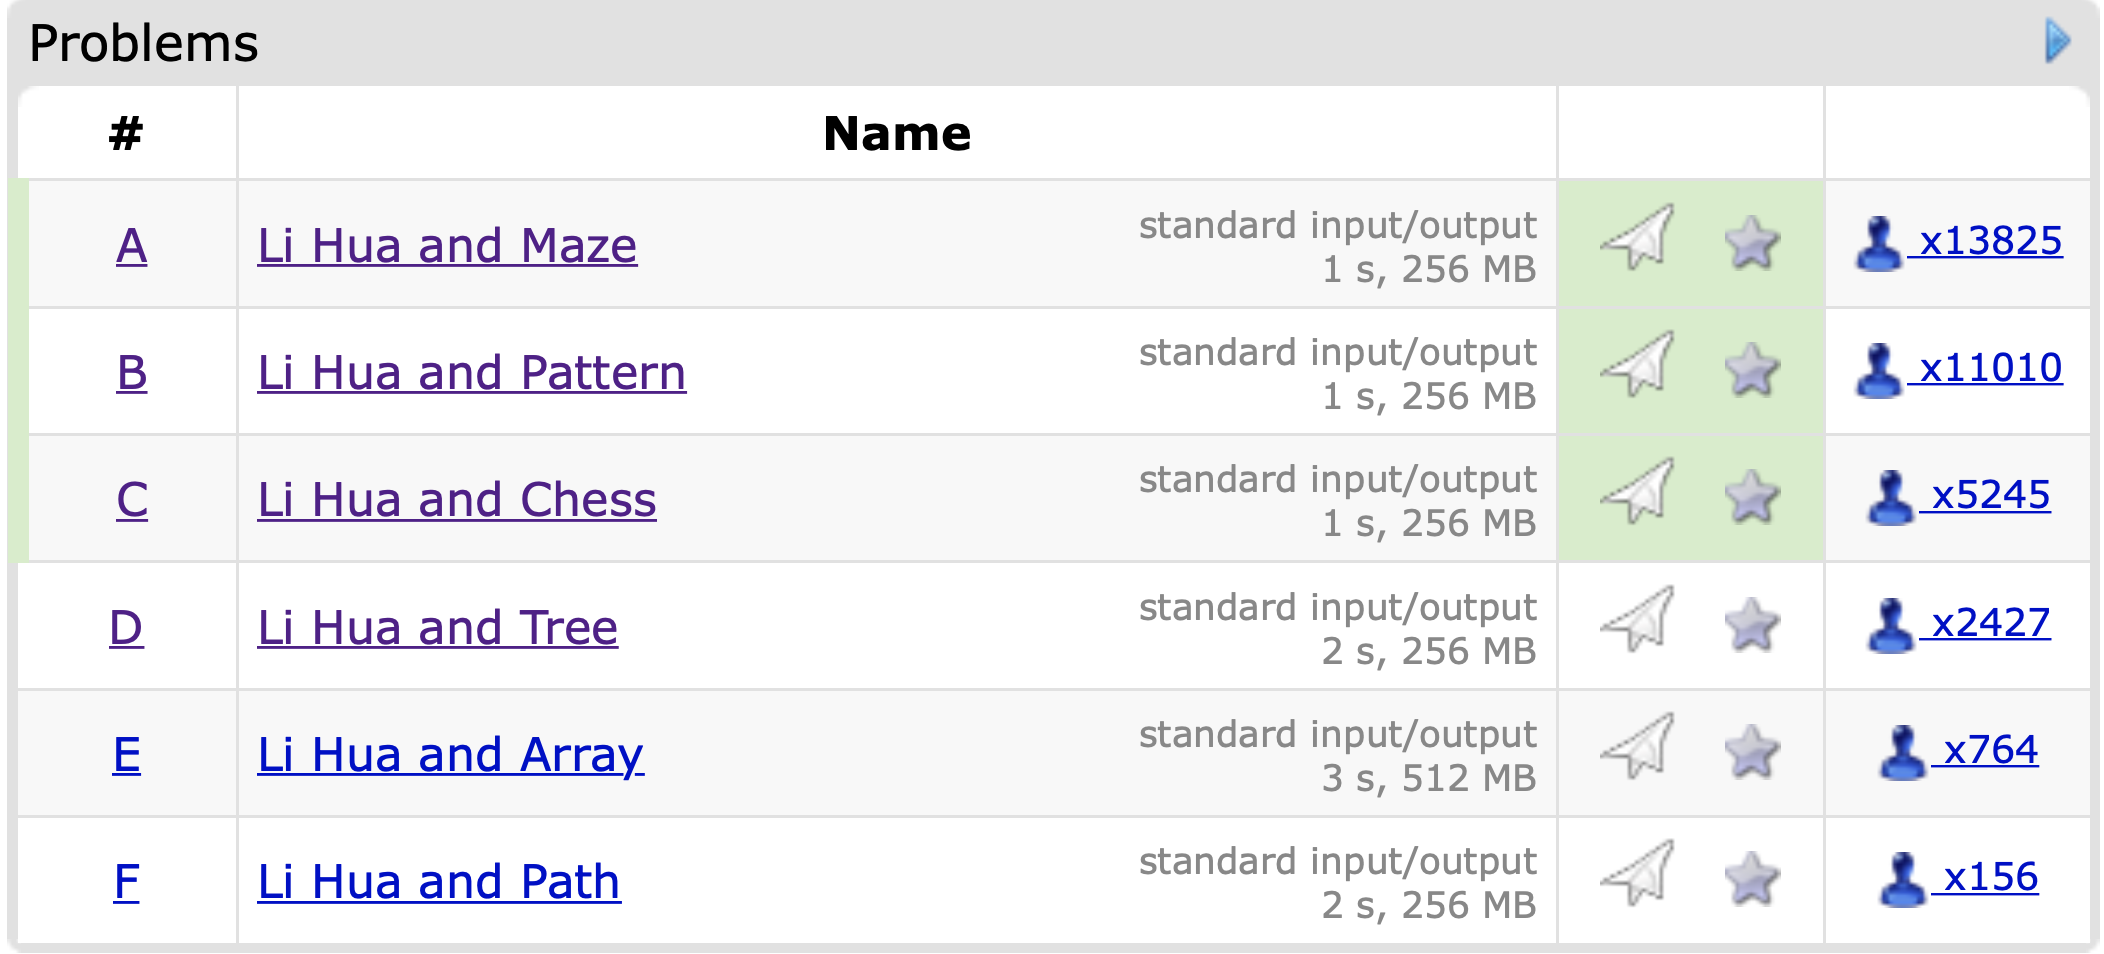Open problem Li Hua and Tree
2104x954 pixels.
point(438,628)
